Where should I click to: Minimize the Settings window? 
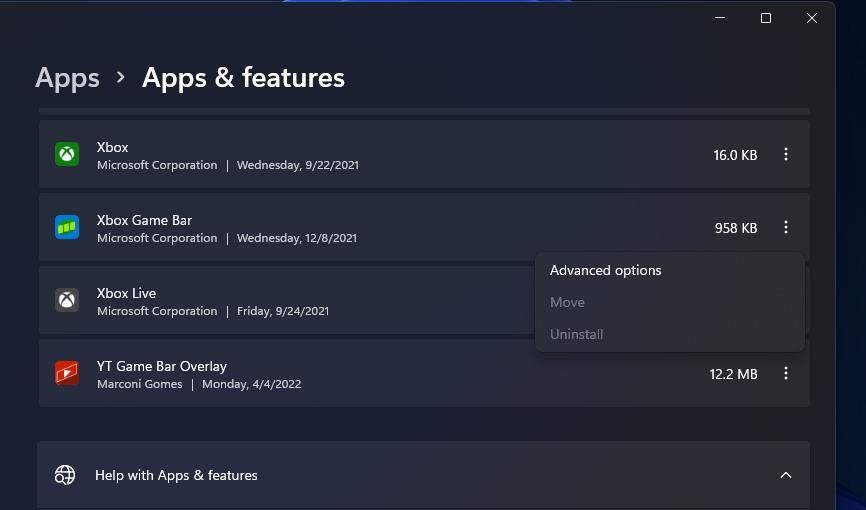pos(720,18)
